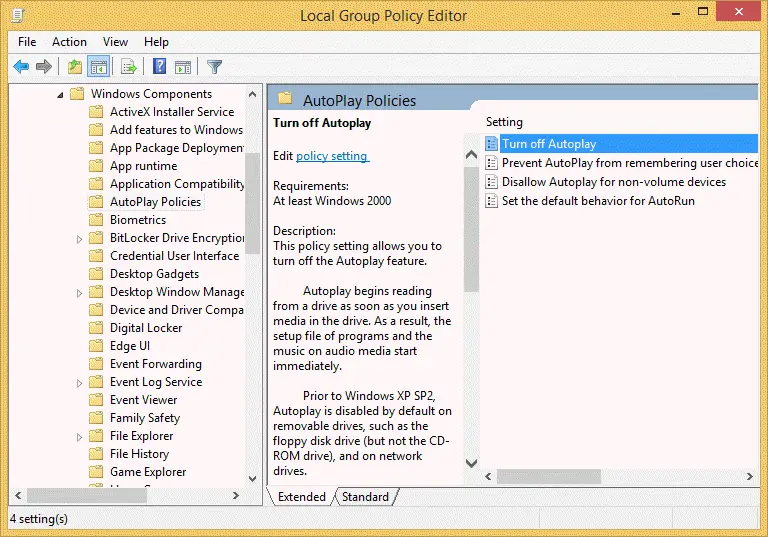Click settings list scroll left arrow
Viewport: 768px width, 537px height.
tap(488, 476)
